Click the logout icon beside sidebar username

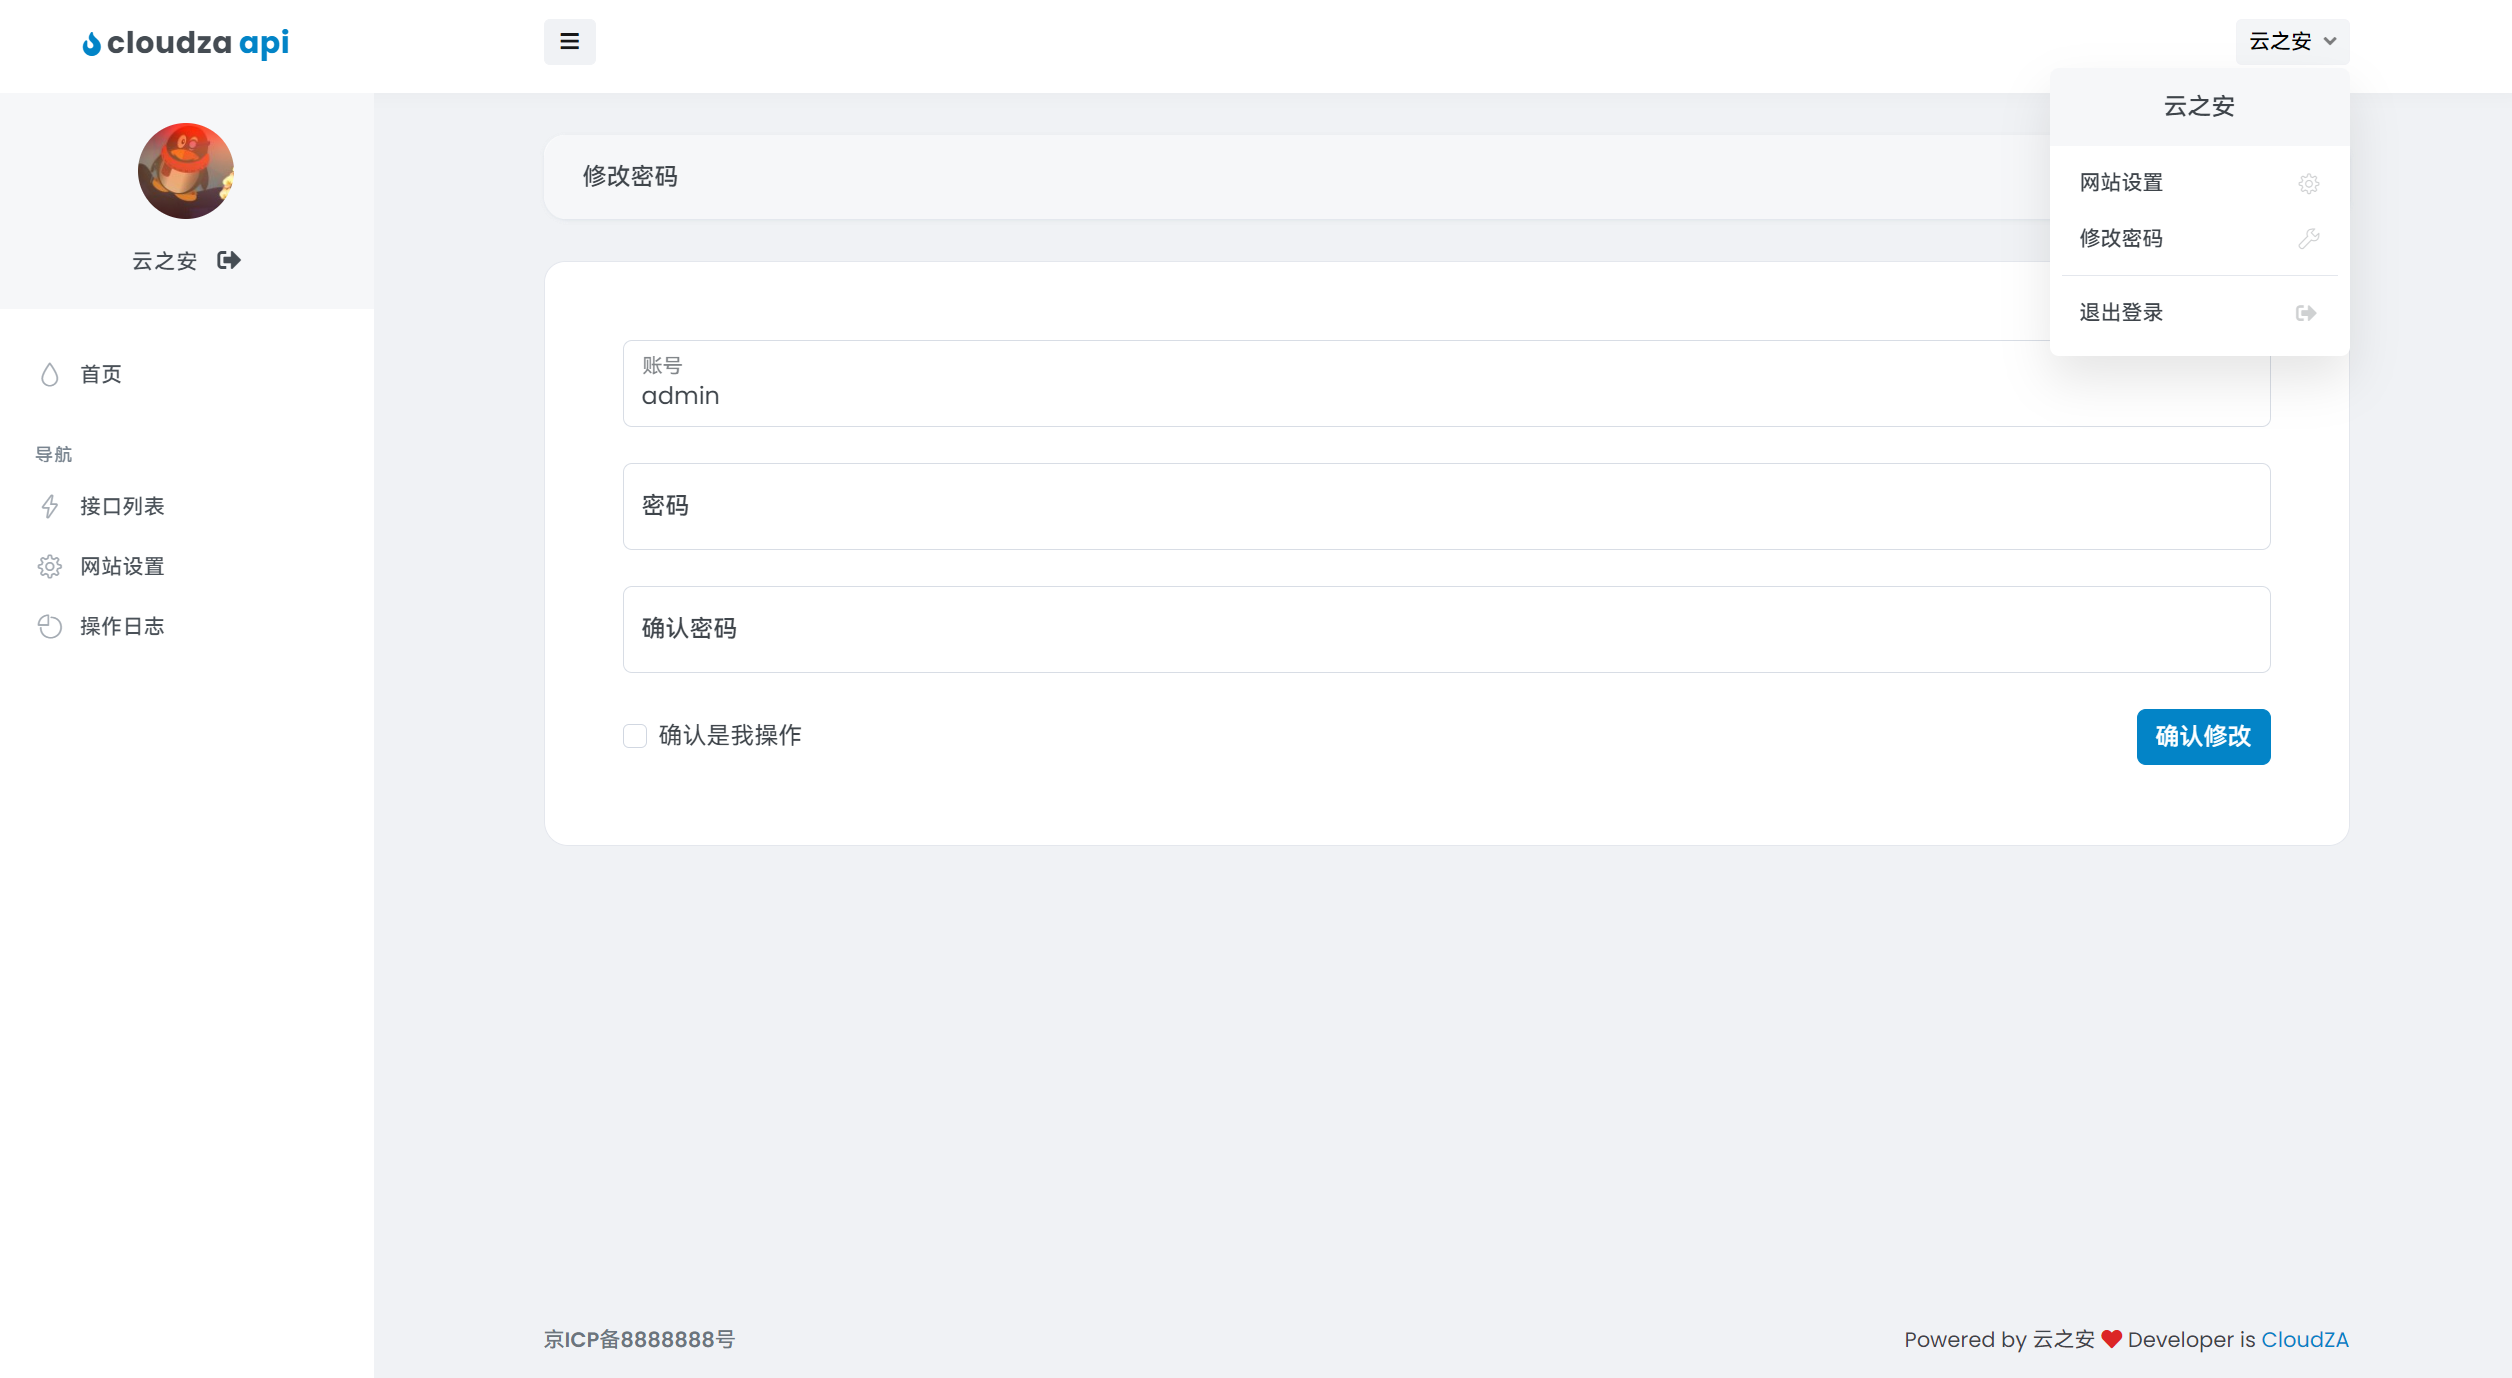pyautogui.click(x=229, y=261)
